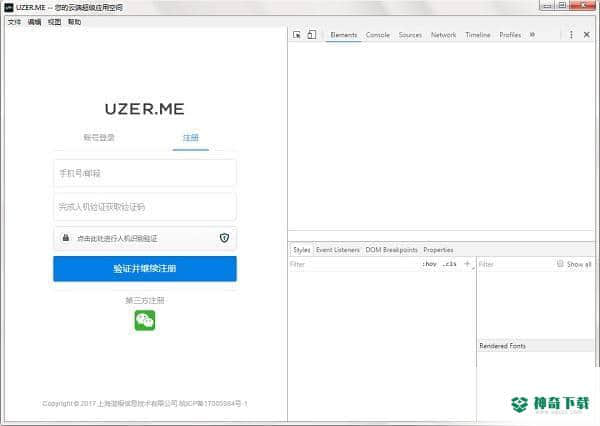This screenshot has width=600, height=426.
Task: Click the shield icon in the verification box
Action: [x=224, y=238]
